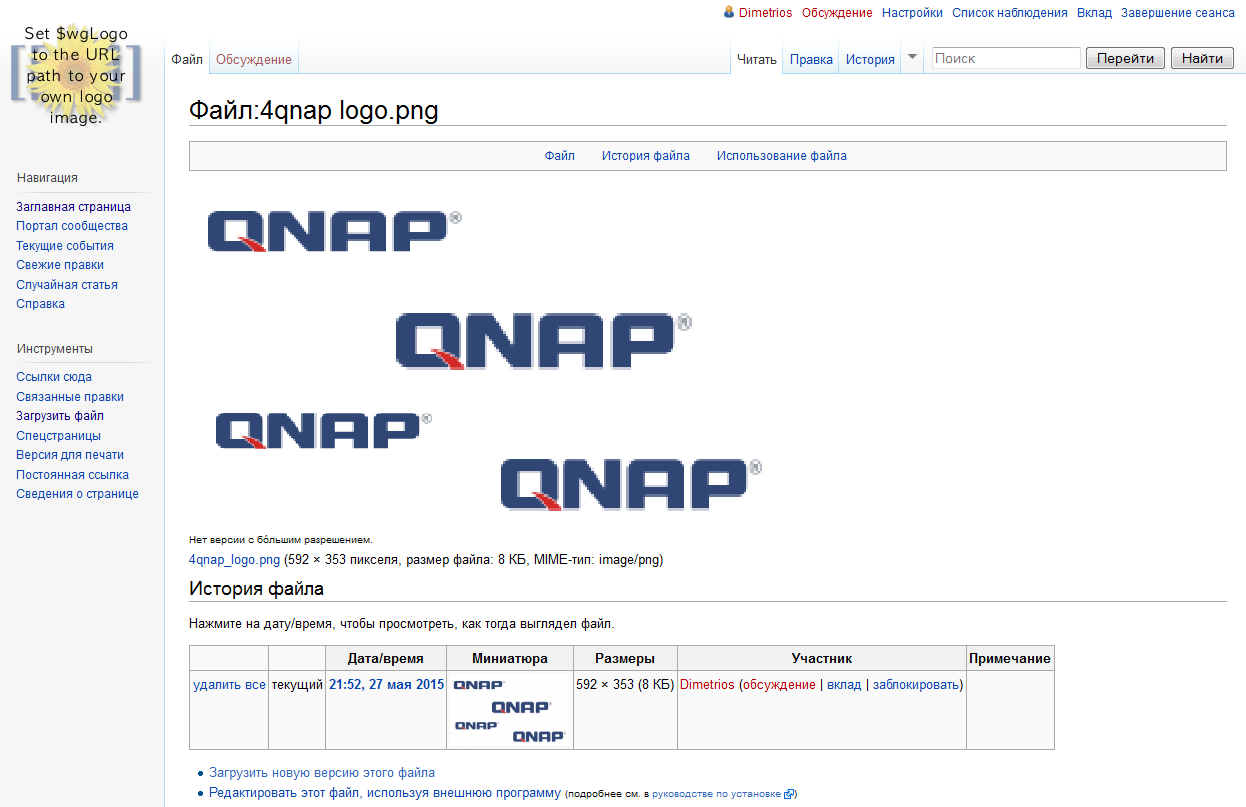Jump to Файл section anchor link
1246x807 pixels.
[560, 156]
